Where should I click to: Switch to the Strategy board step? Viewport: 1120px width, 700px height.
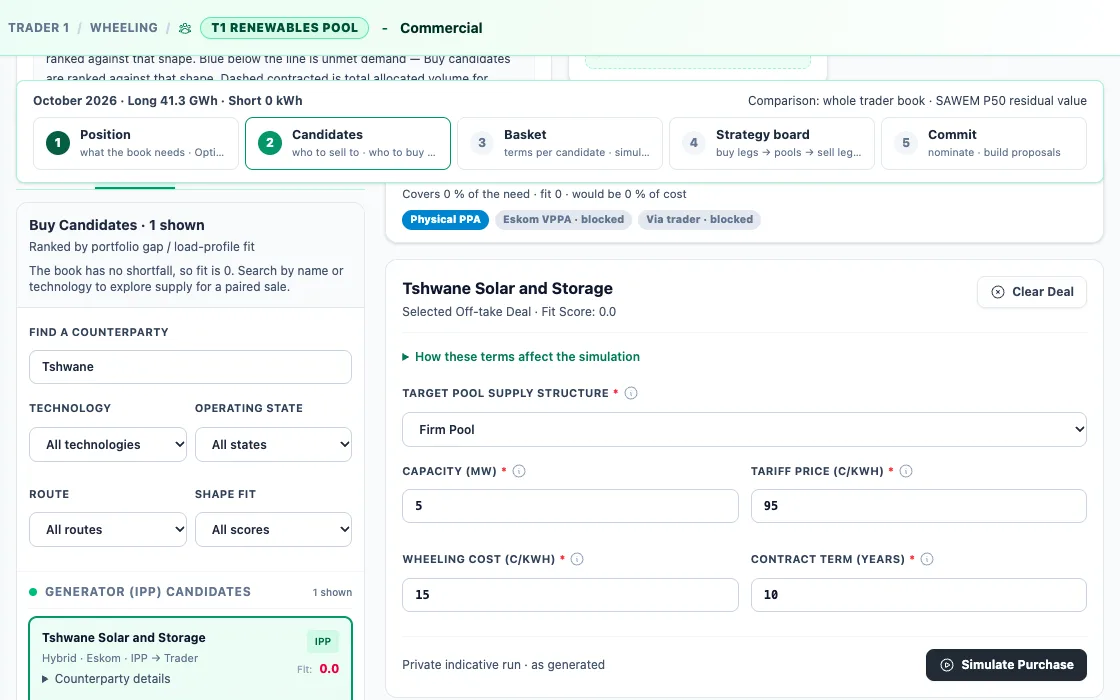[771, 143]
